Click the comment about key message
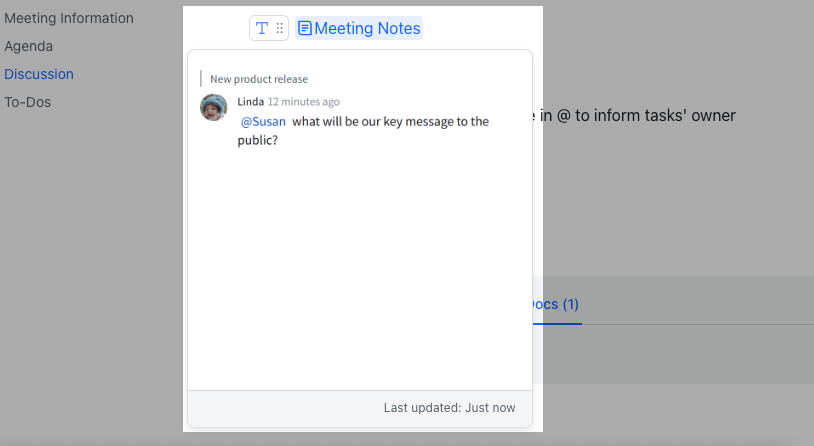The width and height of the screenshot is (814, 446). (x=390, y=122)
